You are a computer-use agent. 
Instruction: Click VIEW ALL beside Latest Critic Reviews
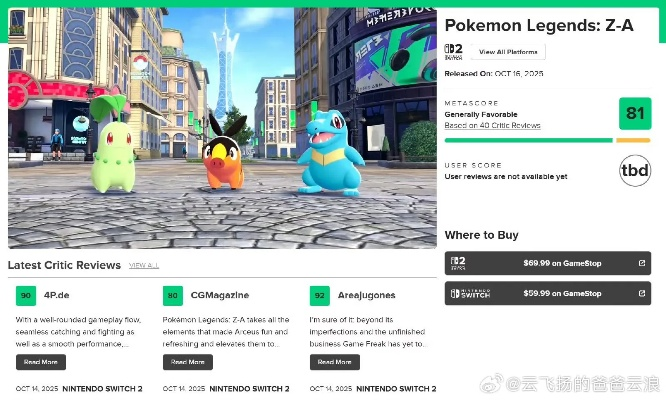pos(144,265)
